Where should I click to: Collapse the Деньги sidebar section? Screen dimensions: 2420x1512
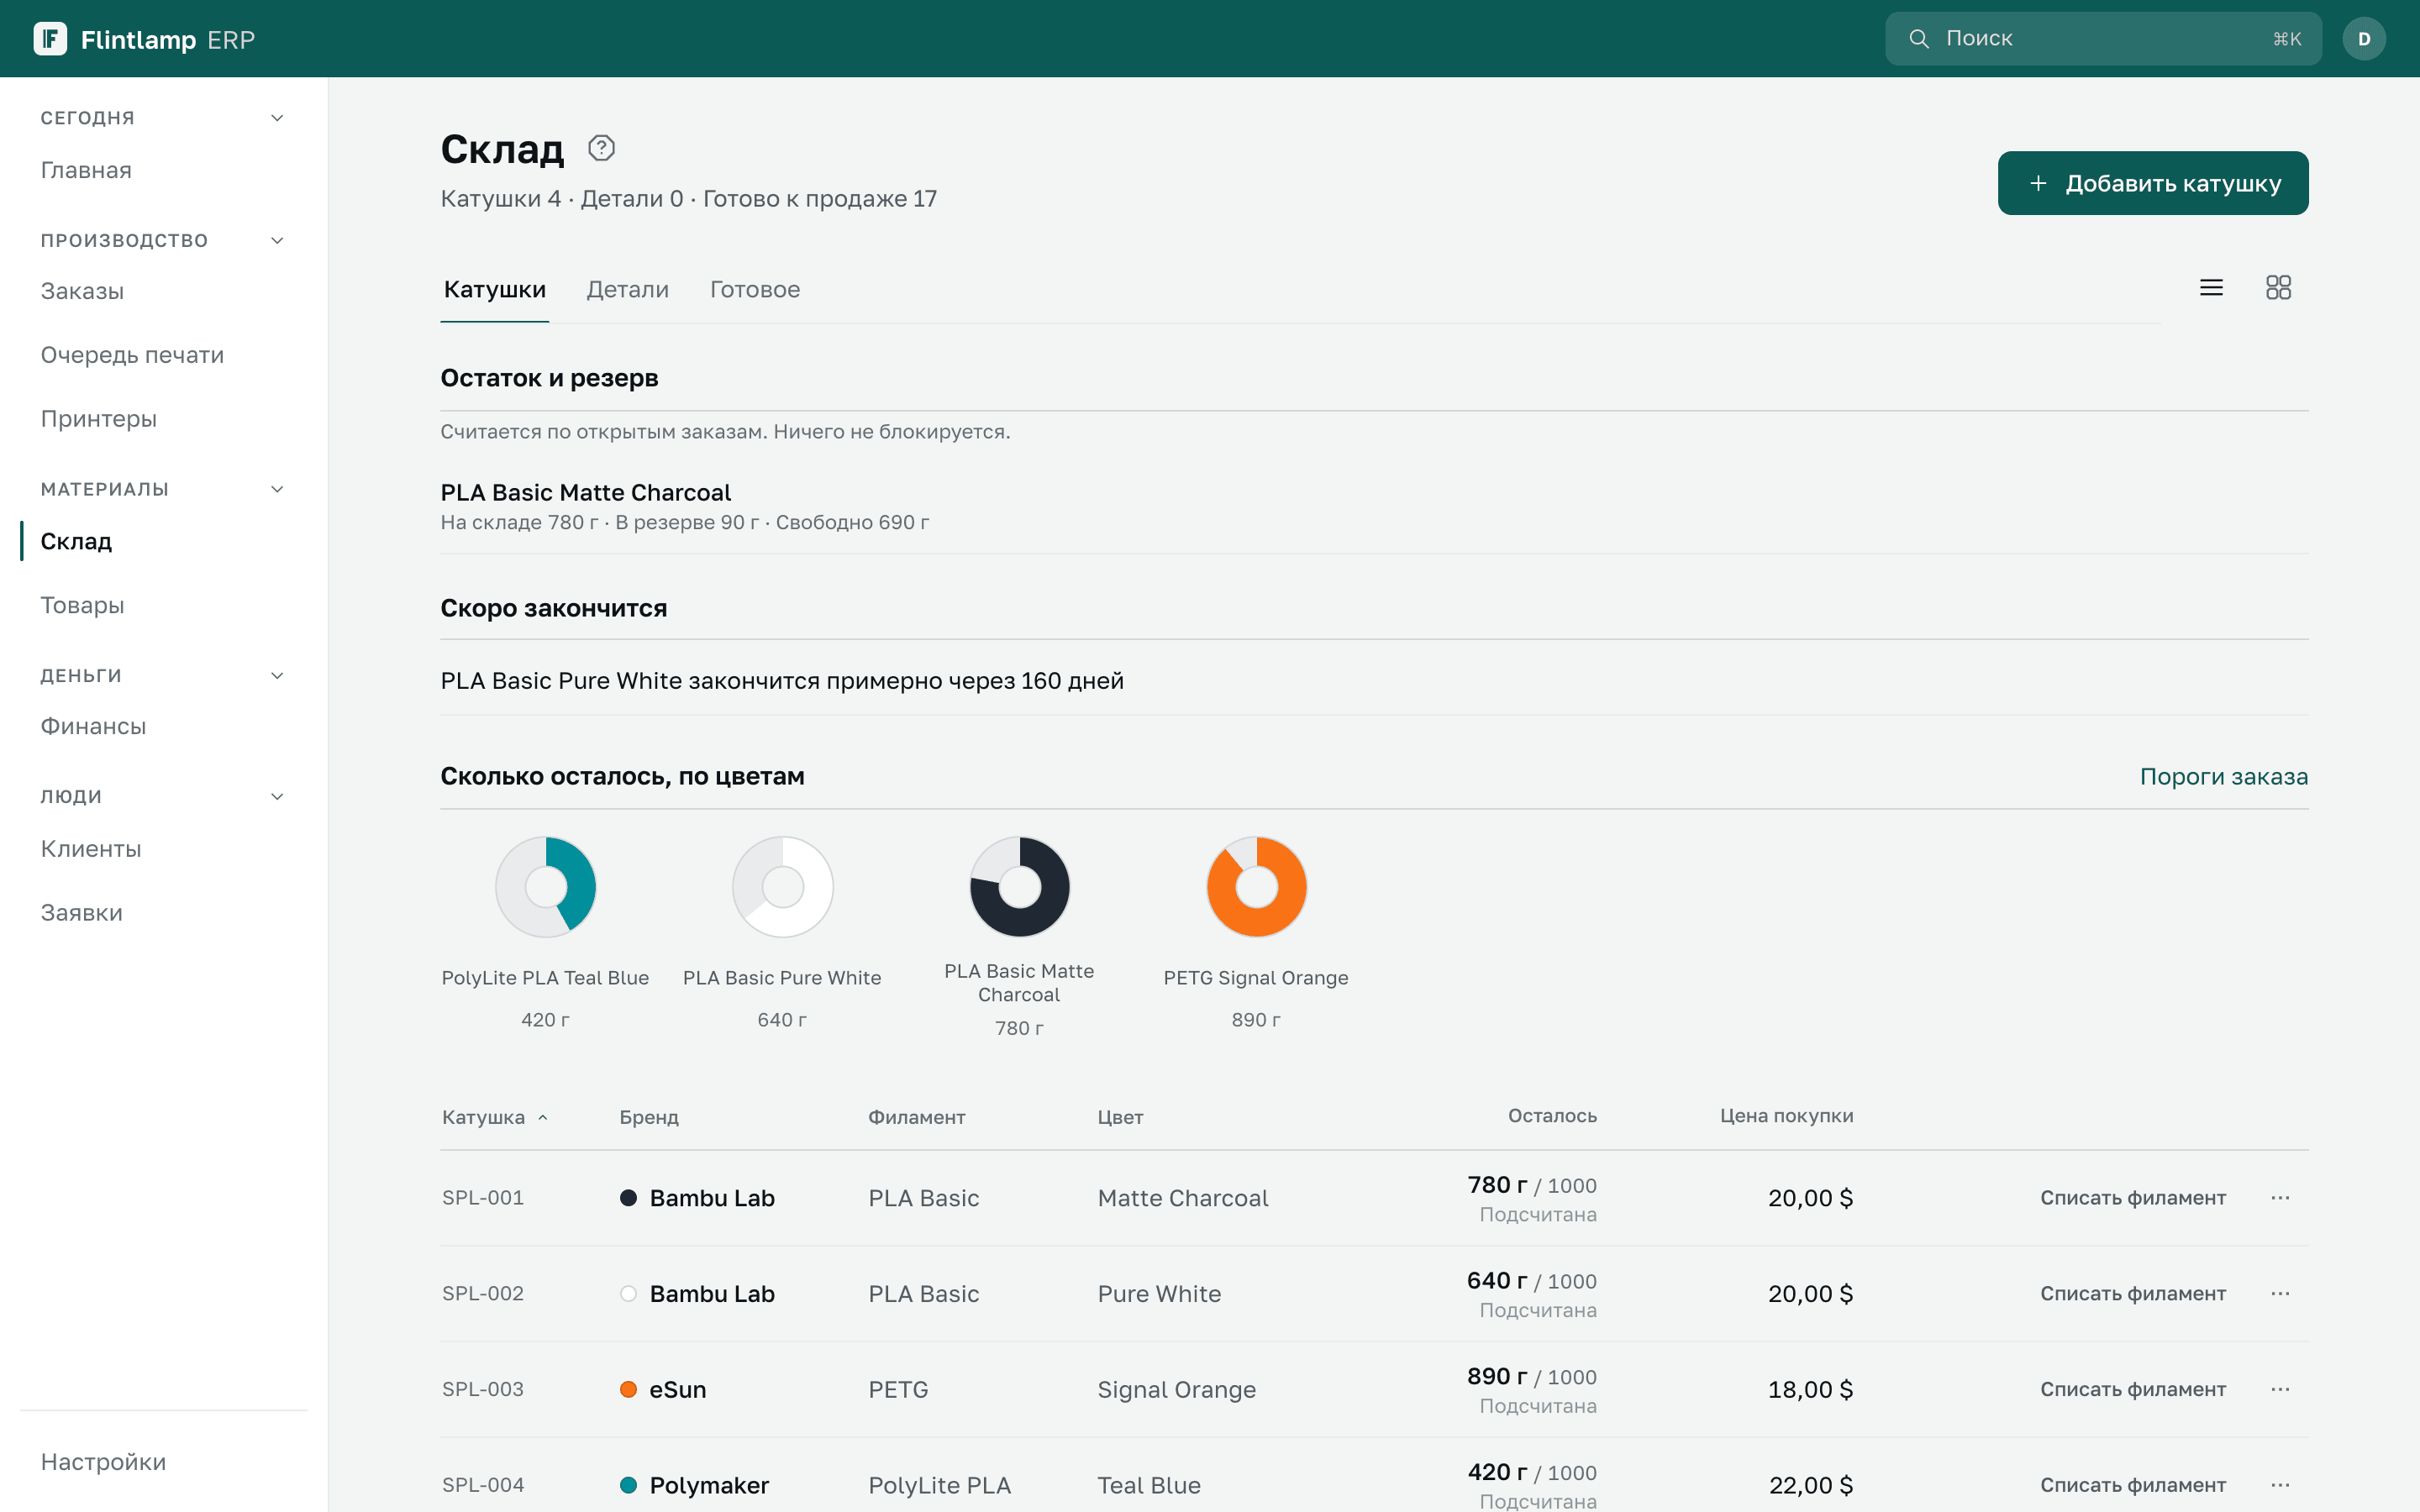point(277,676)
